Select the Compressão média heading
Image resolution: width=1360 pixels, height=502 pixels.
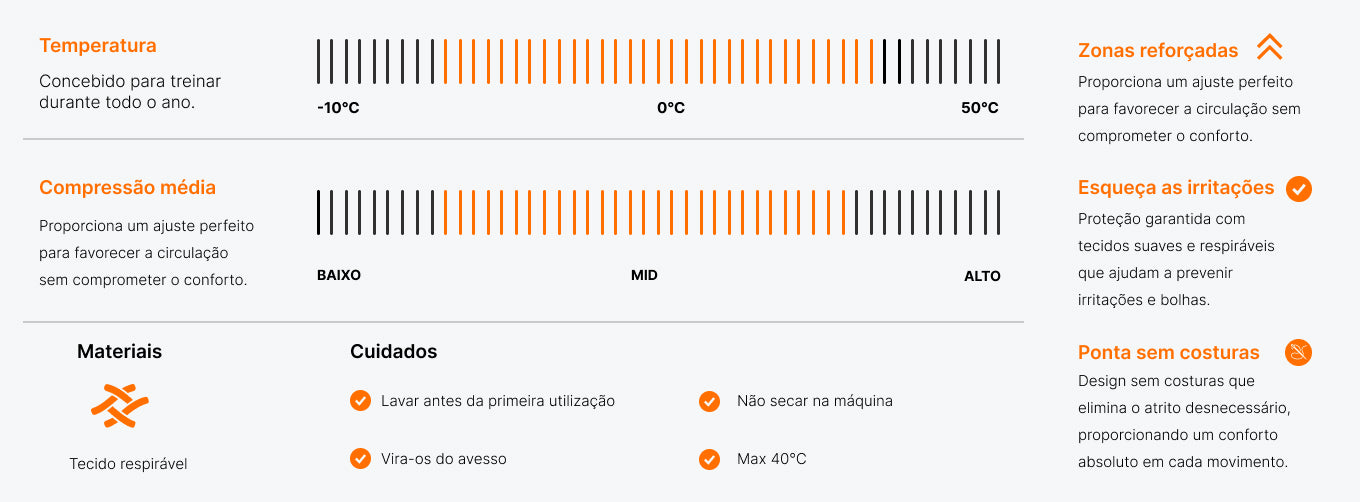[127, 188]
